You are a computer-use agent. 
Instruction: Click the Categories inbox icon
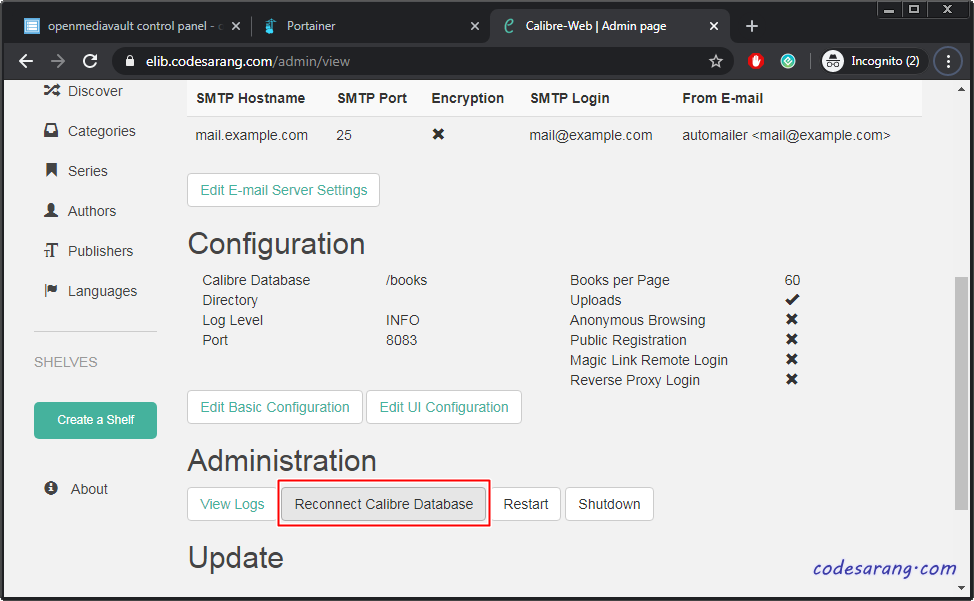pos(51,130)
